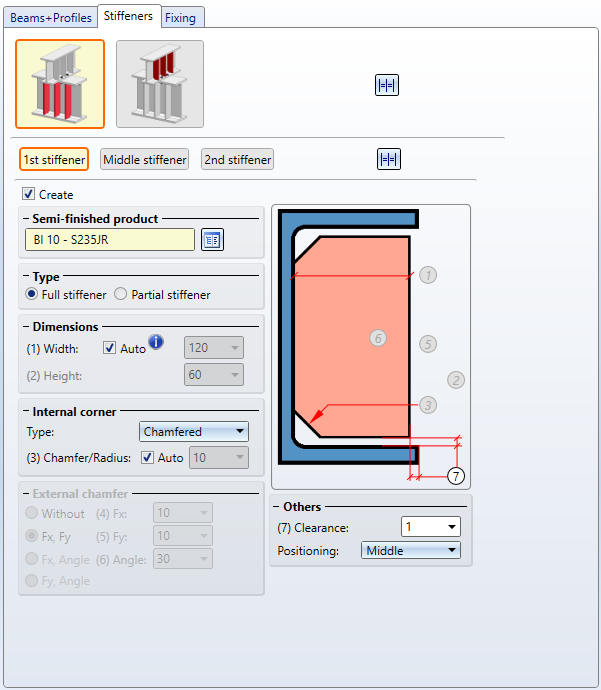Toggle the Auto checkbox for Width

109,348
